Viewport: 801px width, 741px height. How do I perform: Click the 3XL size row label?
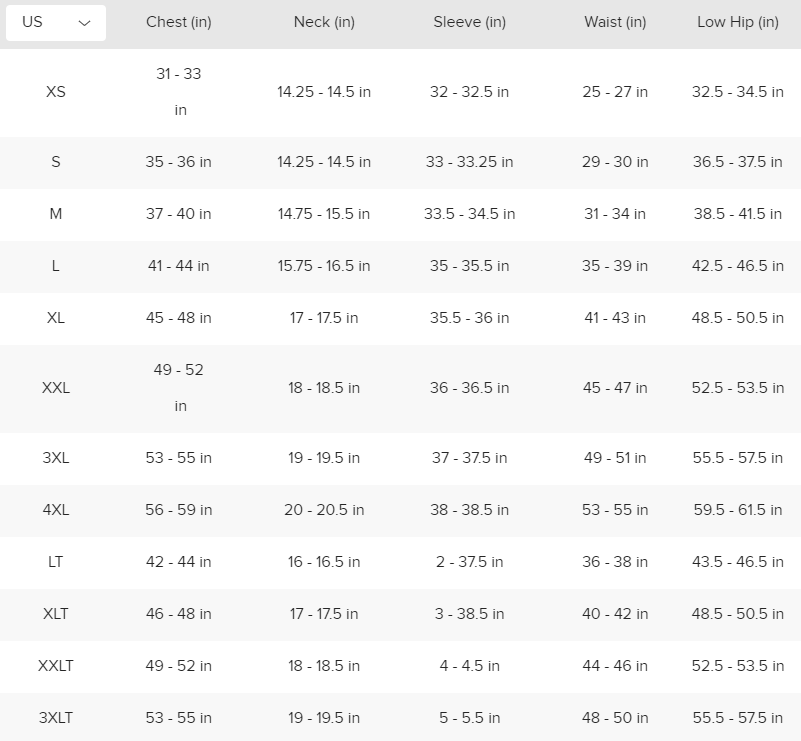click(x=56, y=458)
